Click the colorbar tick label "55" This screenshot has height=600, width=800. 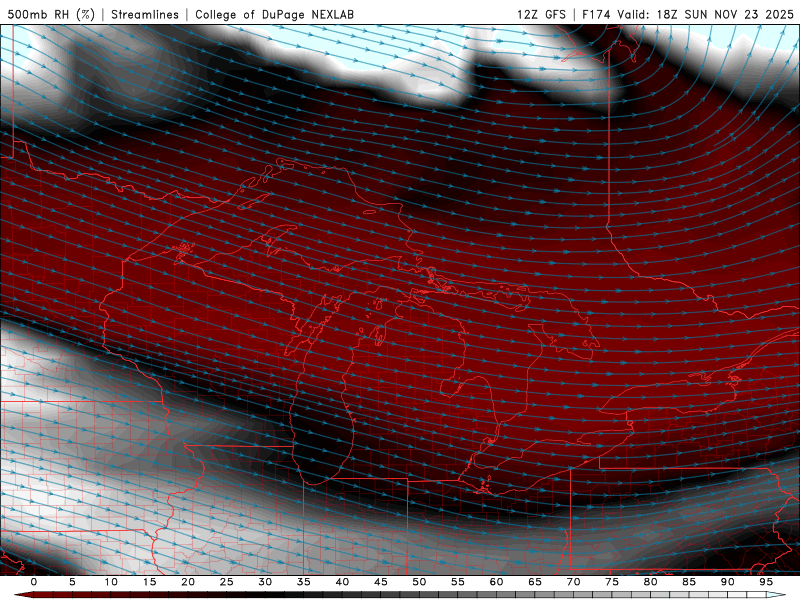[458, 582]
